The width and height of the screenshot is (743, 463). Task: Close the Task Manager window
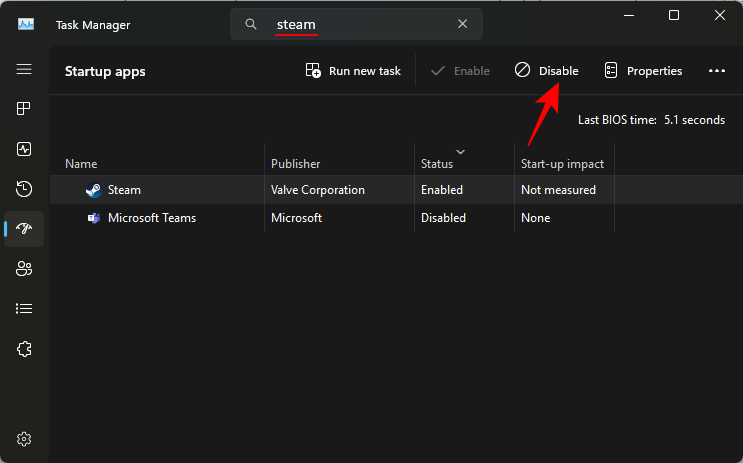tap(720, 16)
